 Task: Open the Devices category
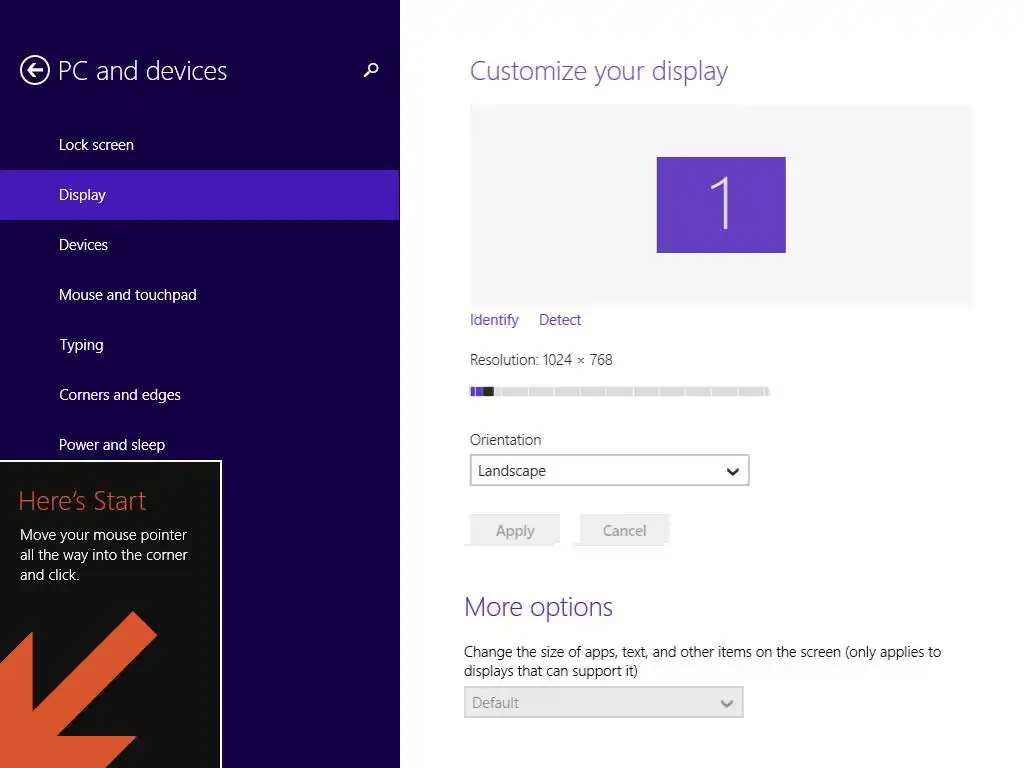pos(199,245)
